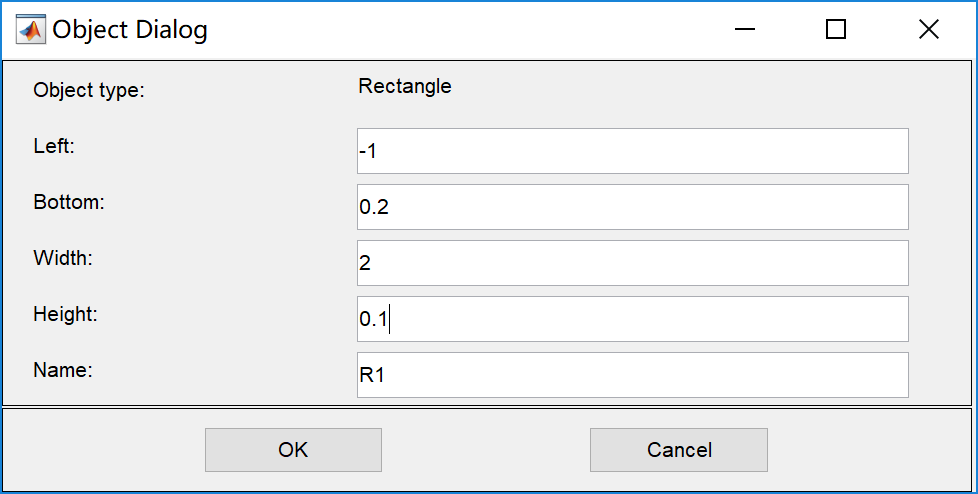Click the "Bottom:" label
978x494 pixels.
click(69, 201)
